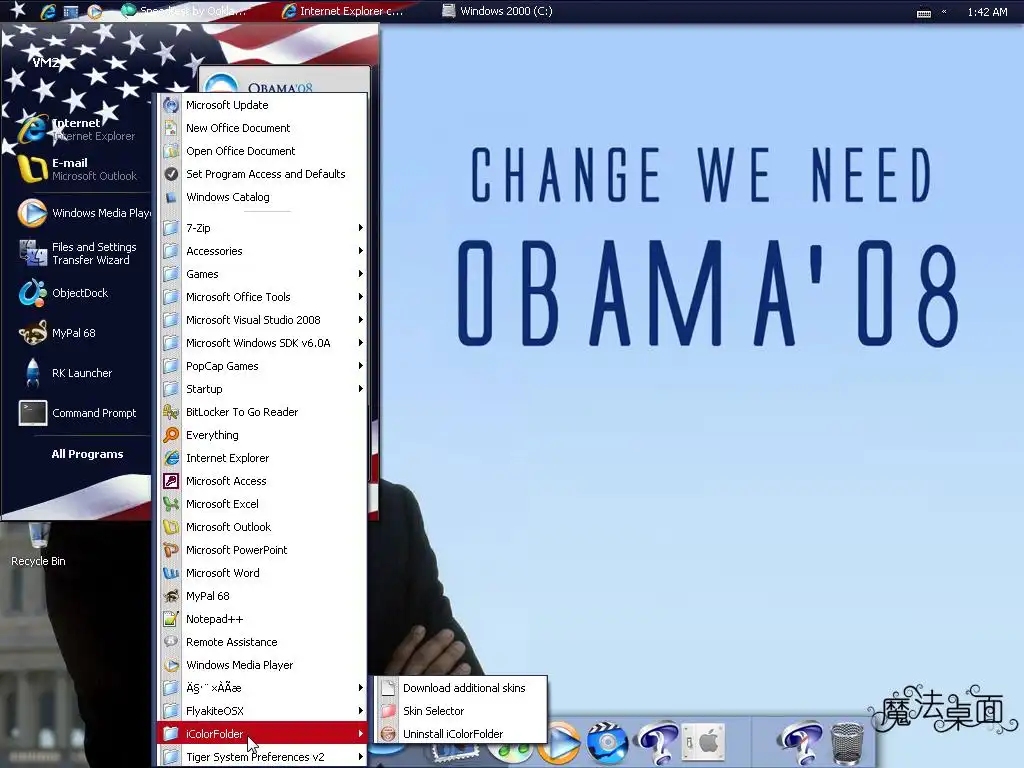The image size is (1024, 768).
Task: Click the star Start button in the taskbar
Action: 18,10
